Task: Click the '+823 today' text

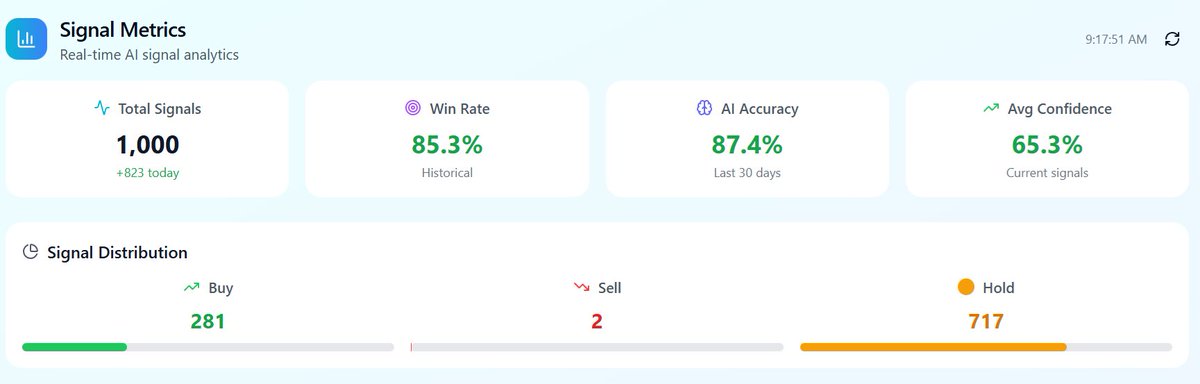Action: point(148,173)
